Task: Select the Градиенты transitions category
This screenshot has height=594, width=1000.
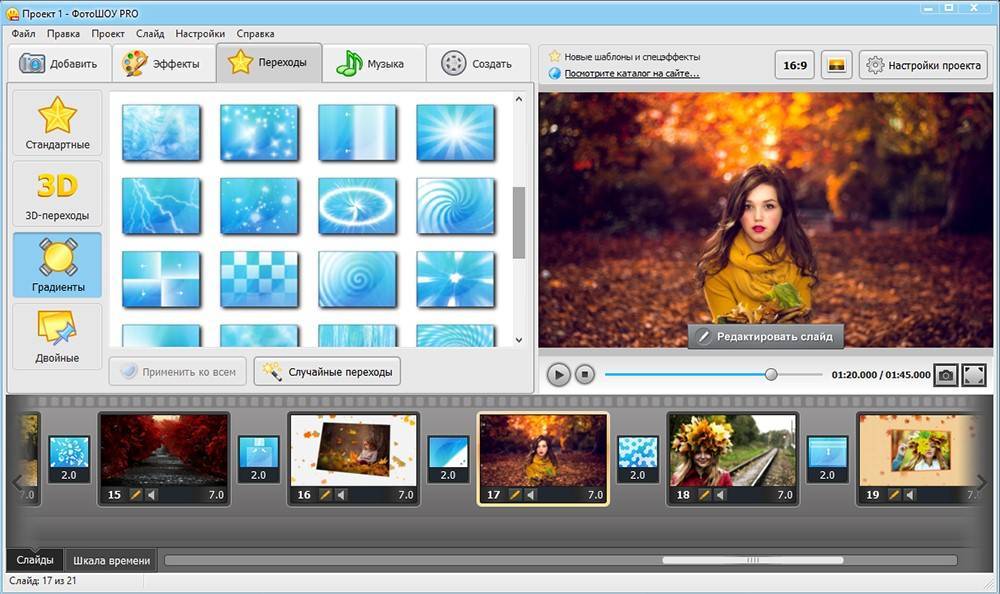Action: click(x=57, y=265)
